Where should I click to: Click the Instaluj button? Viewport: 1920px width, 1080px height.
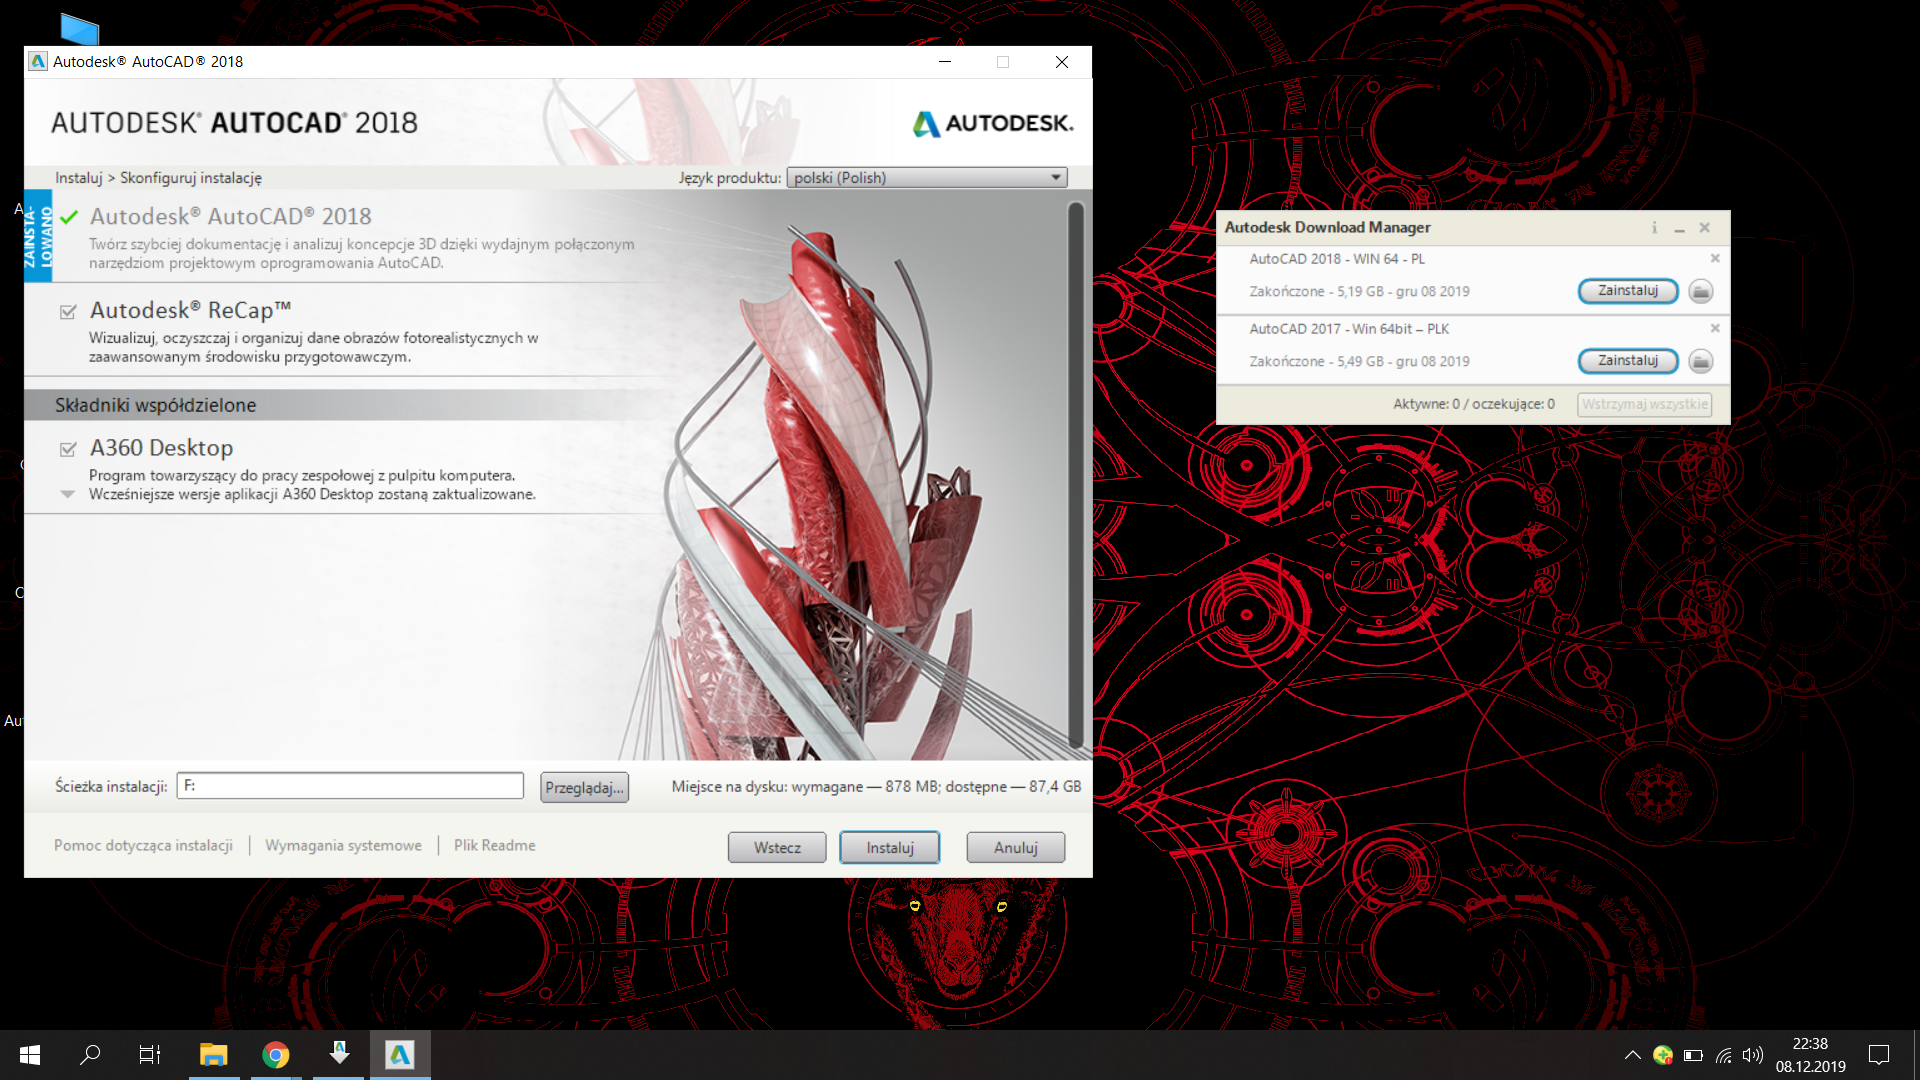click(890, 848)
